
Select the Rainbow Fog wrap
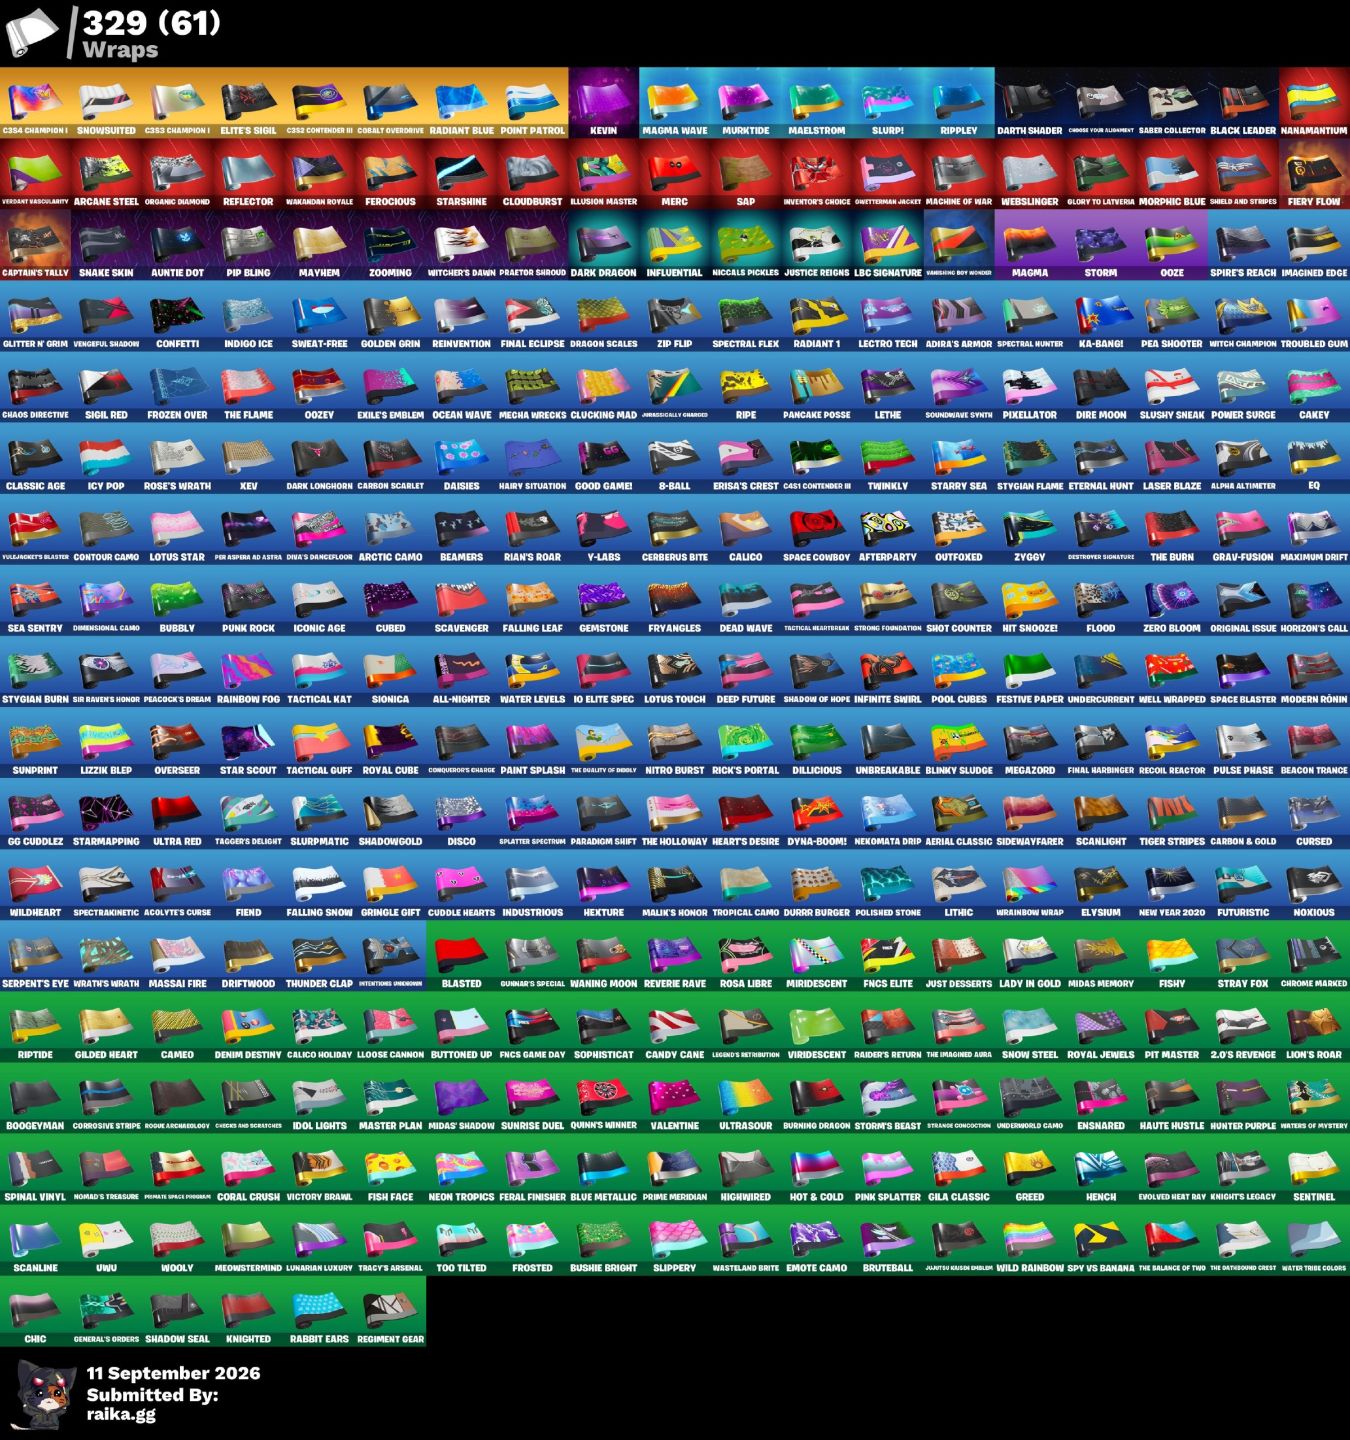pyautogui.click(x=248, y=671)
